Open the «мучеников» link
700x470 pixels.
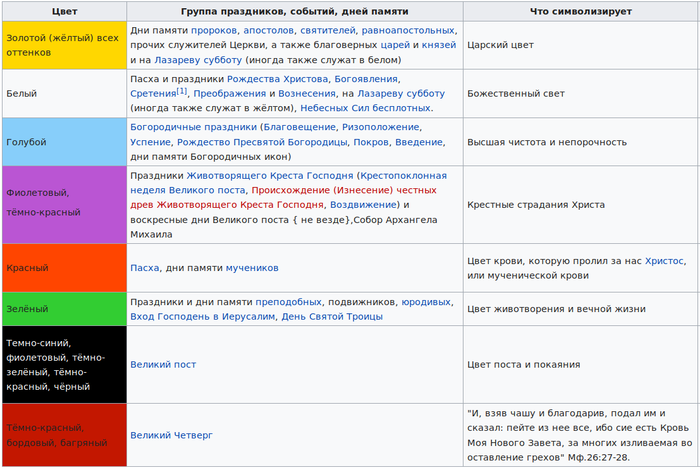(251, 268)
